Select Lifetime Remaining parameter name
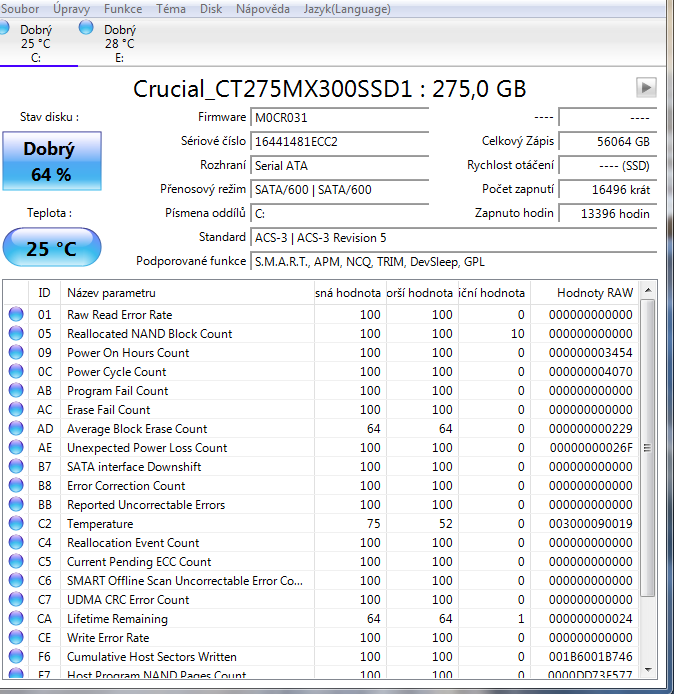Image resolution: width=674 pixels, height=694 pixels. (x=117, y=619)
